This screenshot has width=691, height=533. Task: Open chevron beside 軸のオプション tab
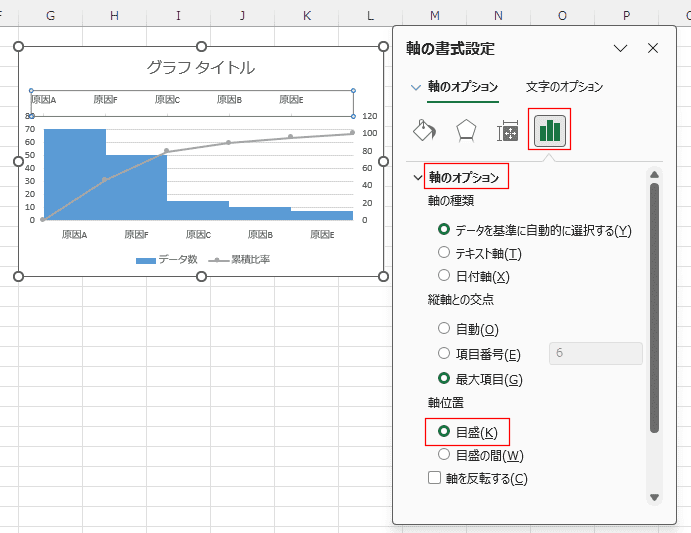tap(416, 87)
